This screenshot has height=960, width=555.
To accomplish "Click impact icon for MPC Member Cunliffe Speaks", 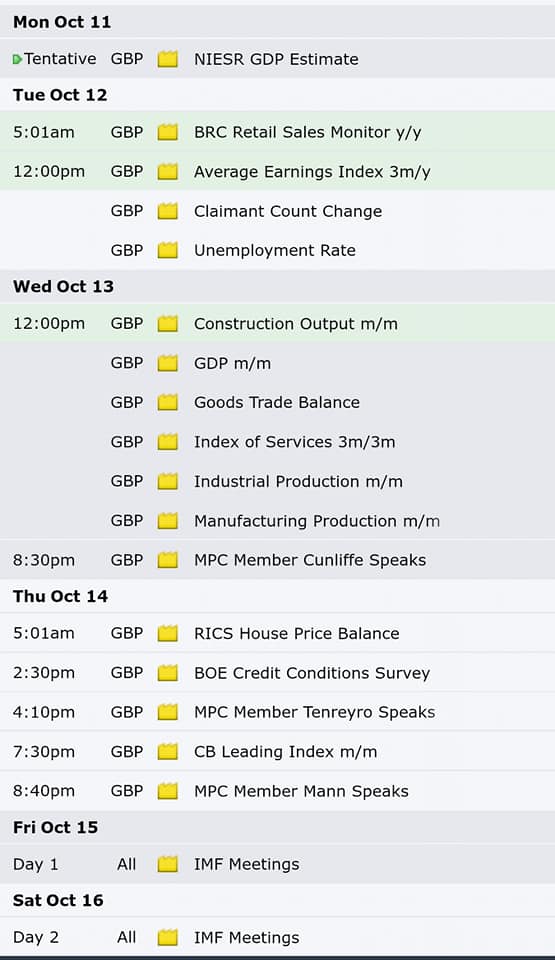I will pos(167,560).
